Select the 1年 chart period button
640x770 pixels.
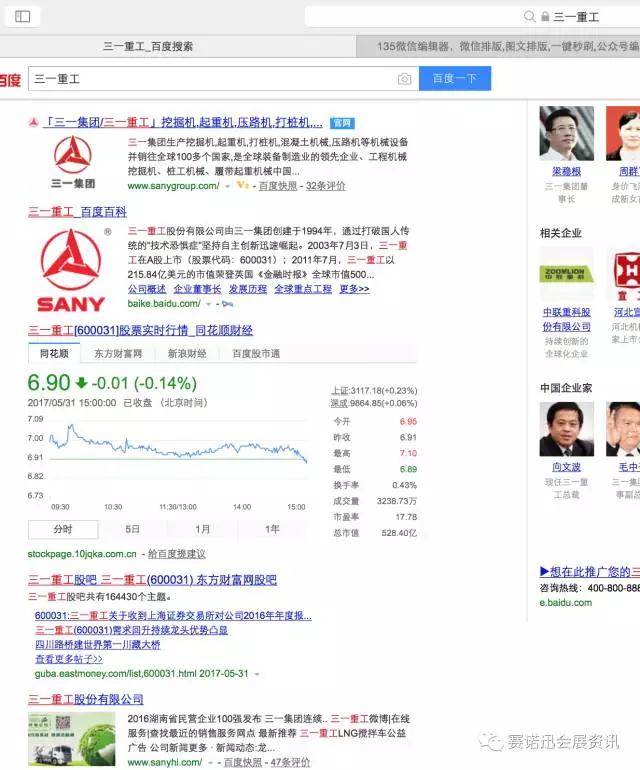(x=272, y=529)
